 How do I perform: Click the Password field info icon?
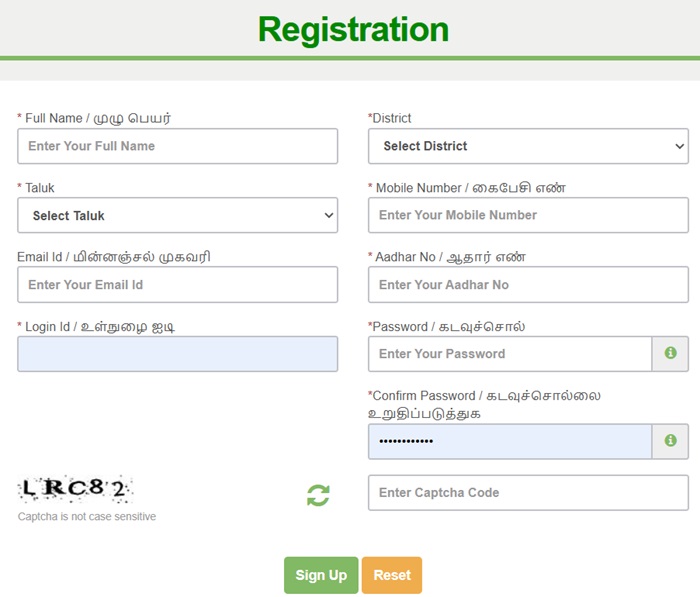pos(670,353)
